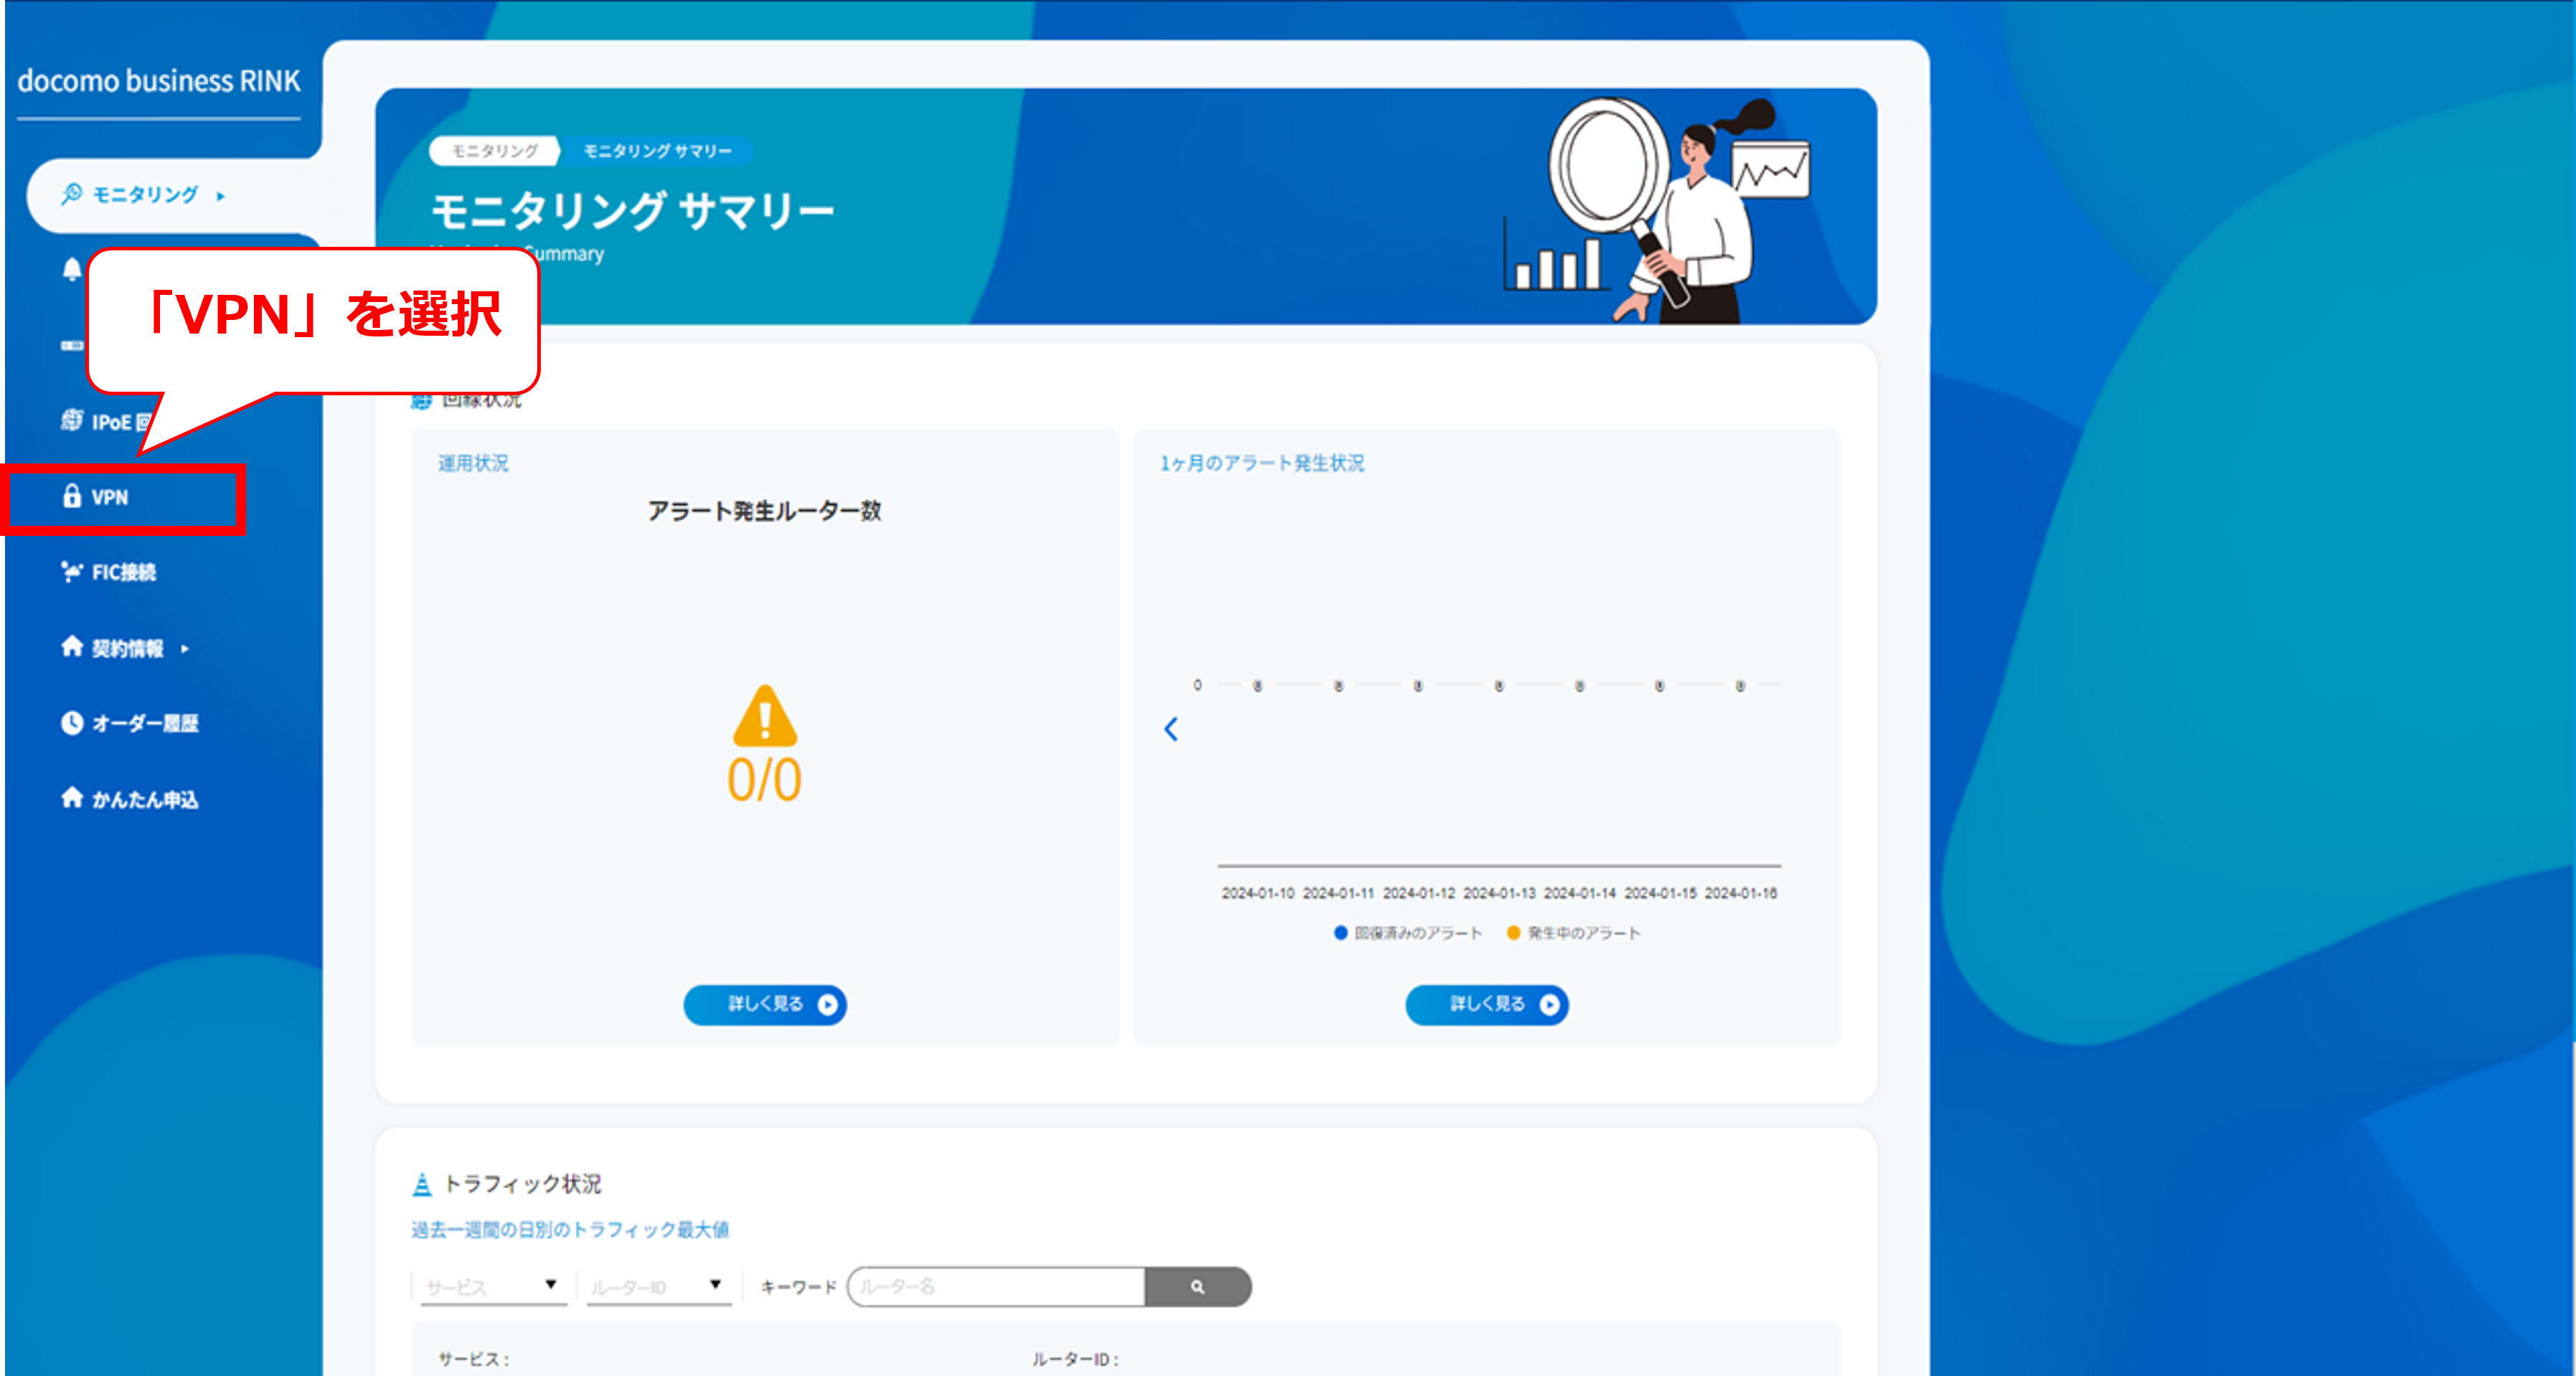Click the オーダー履歴 clock icon
The image size is (2576, 1376).
pos(72,722)
